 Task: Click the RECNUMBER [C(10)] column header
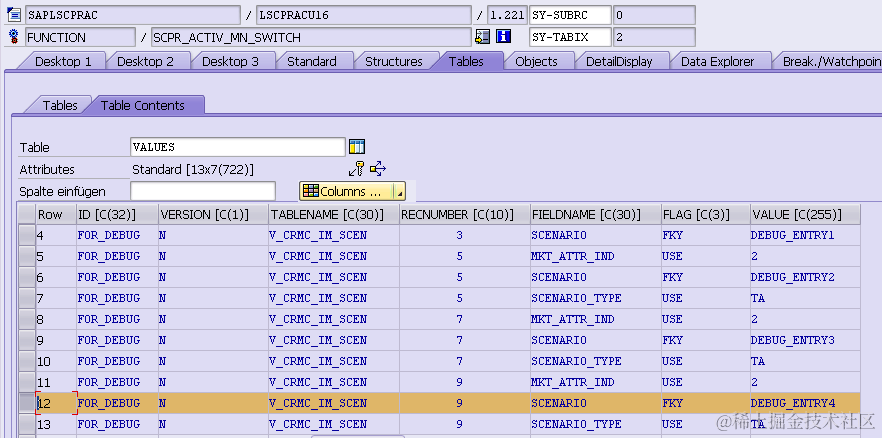[465, 214]
